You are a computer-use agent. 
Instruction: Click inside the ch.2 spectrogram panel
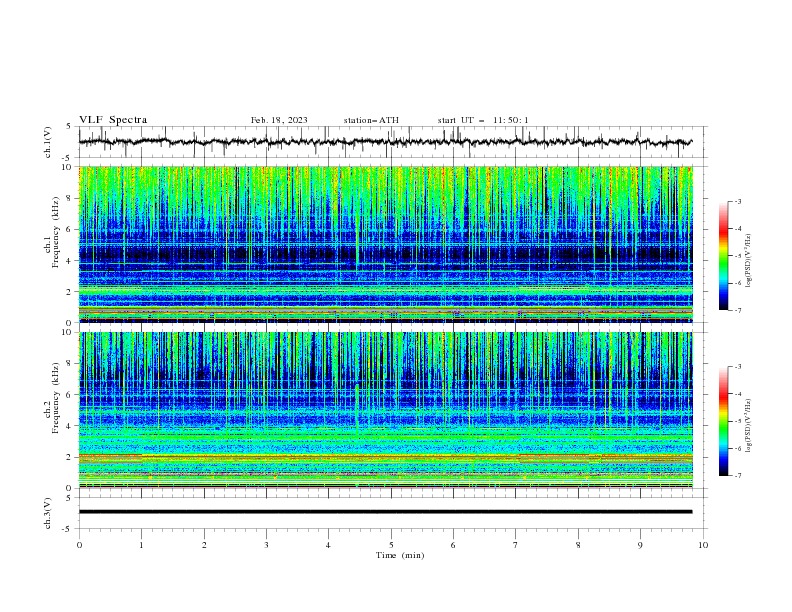click(x=385, y=410)
